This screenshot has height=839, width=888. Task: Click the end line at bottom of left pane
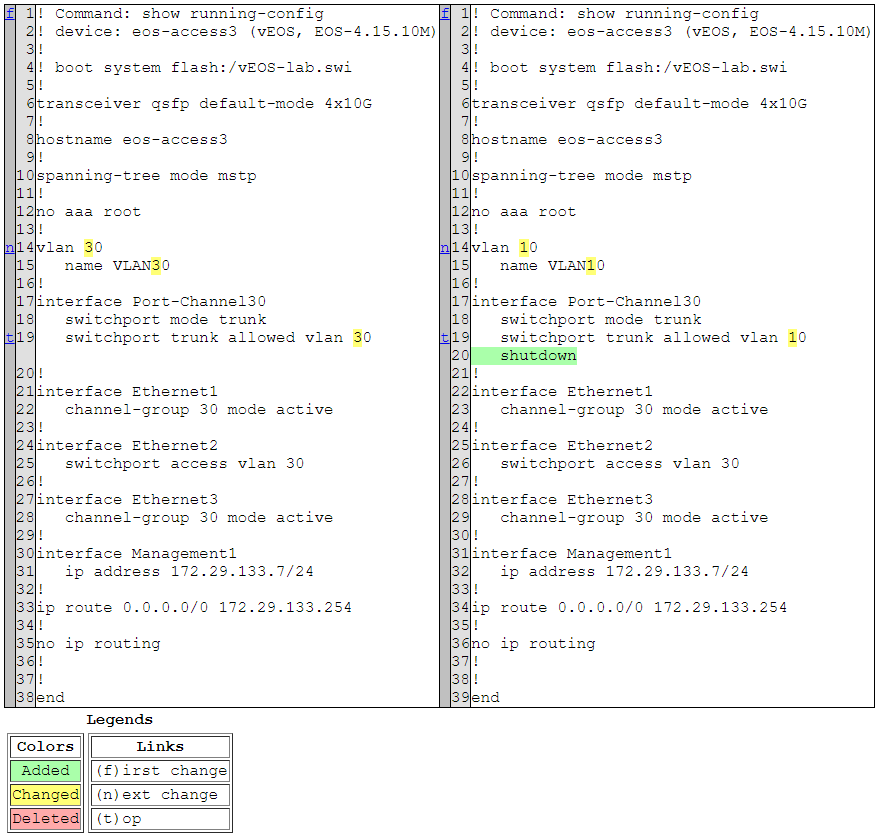coord(50,697)
